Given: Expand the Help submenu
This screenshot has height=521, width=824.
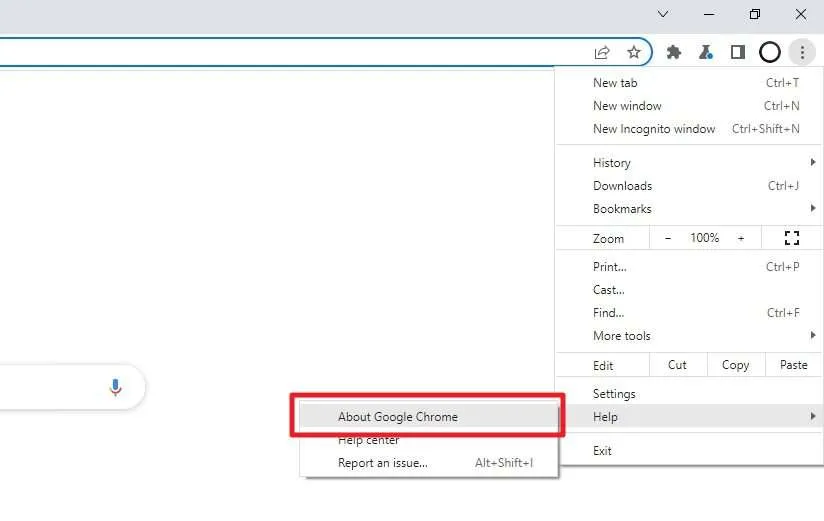Looking at the screenshot, I should 689,417.
